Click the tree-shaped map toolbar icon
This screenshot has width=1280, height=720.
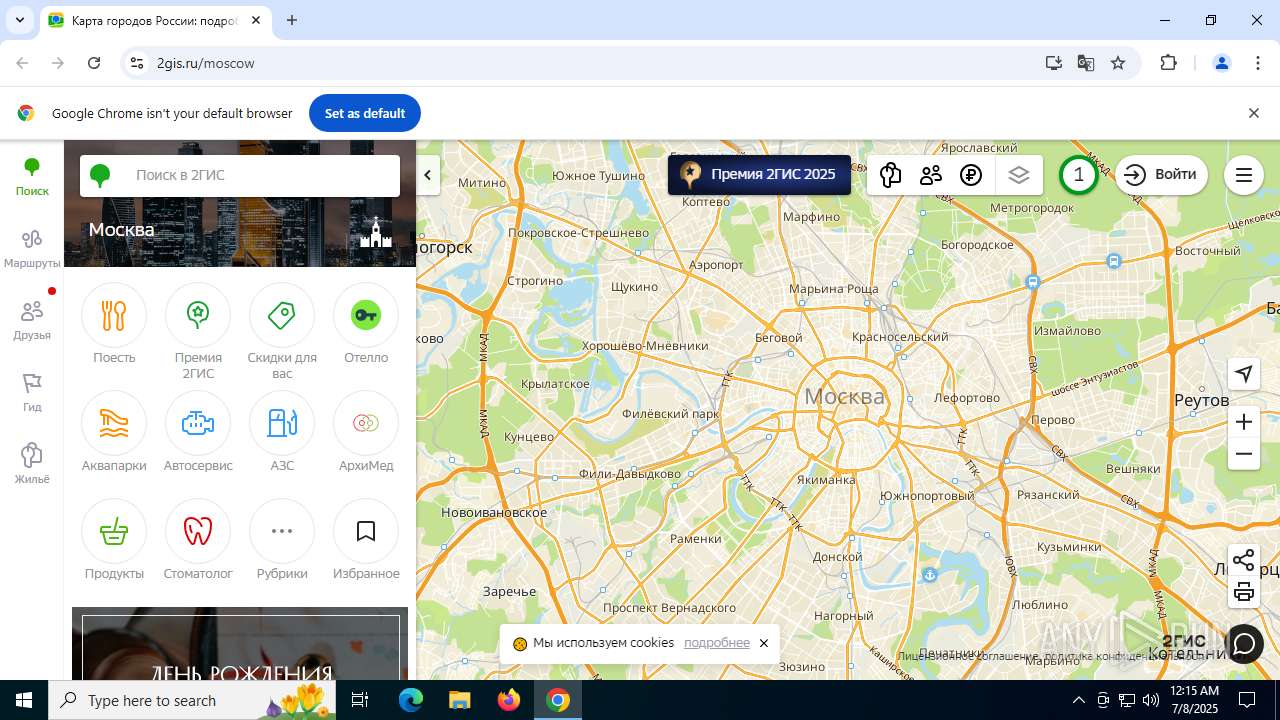(890, 175)
